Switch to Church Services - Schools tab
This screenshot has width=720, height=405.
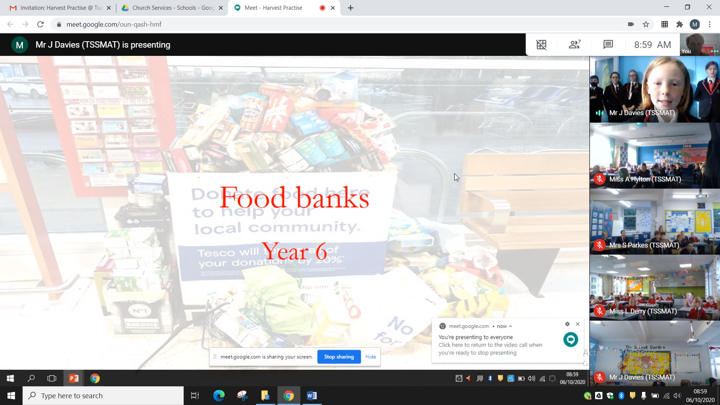169,8
